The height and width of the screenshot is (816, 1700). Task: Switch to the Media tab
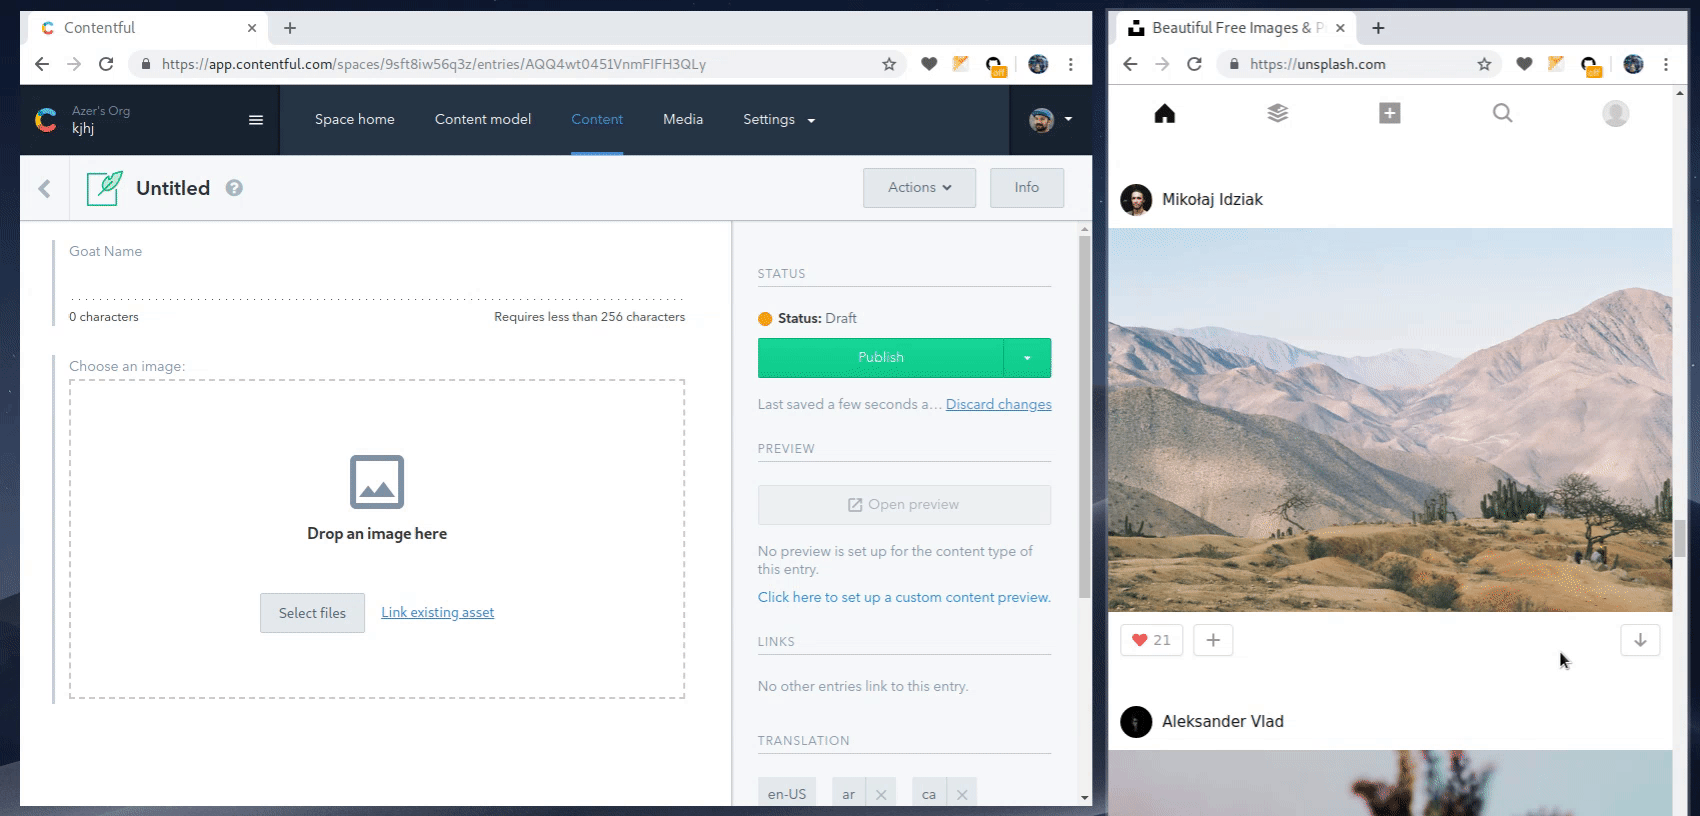[683, 120]
